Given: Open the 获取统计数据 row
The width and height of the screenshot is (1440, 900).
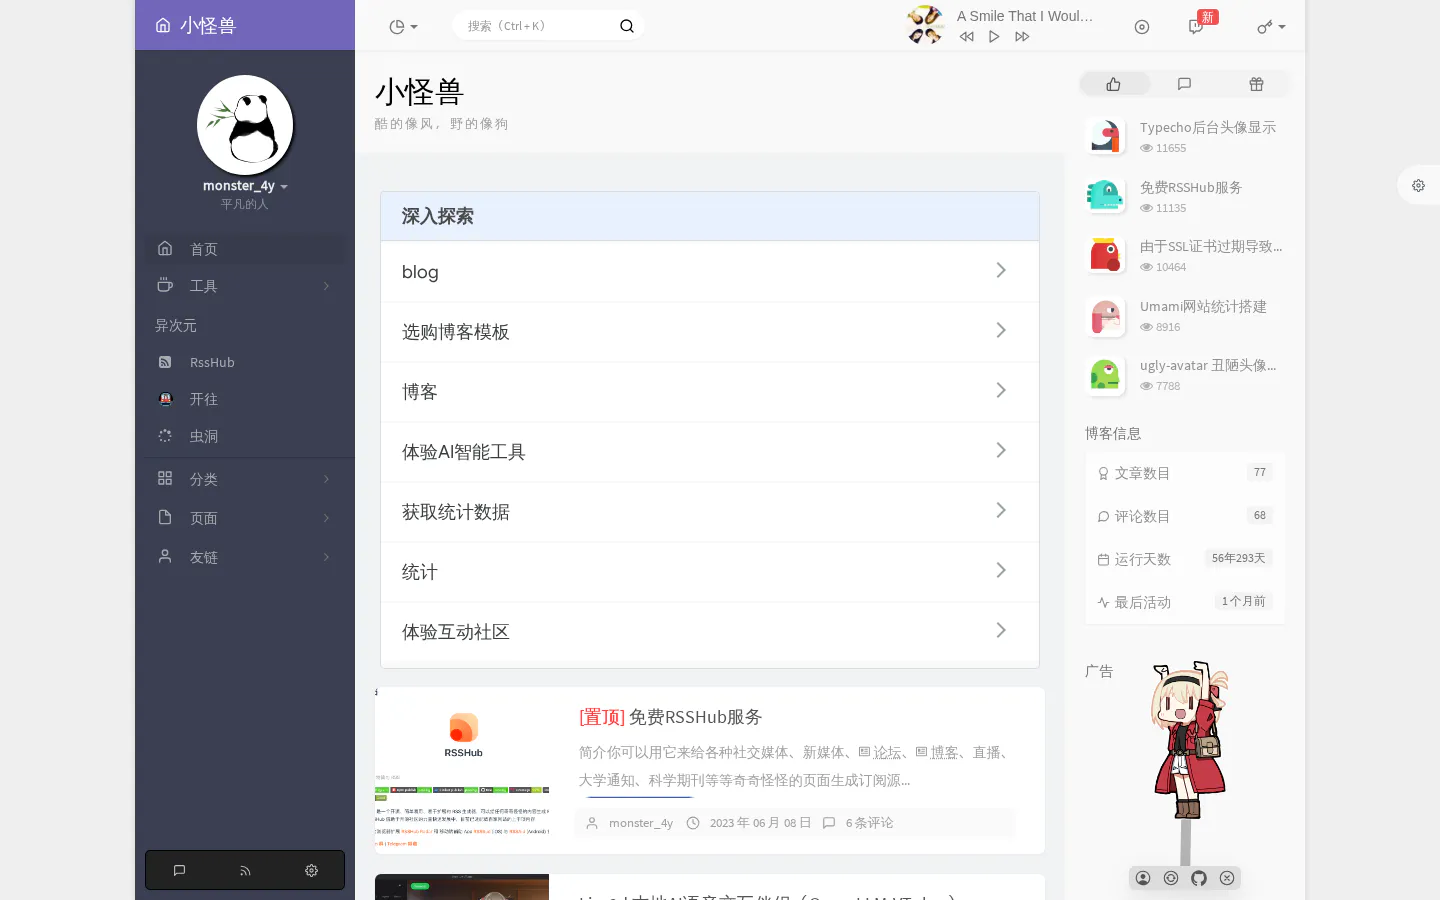Looking at the screenshot, I should (710, 512).
